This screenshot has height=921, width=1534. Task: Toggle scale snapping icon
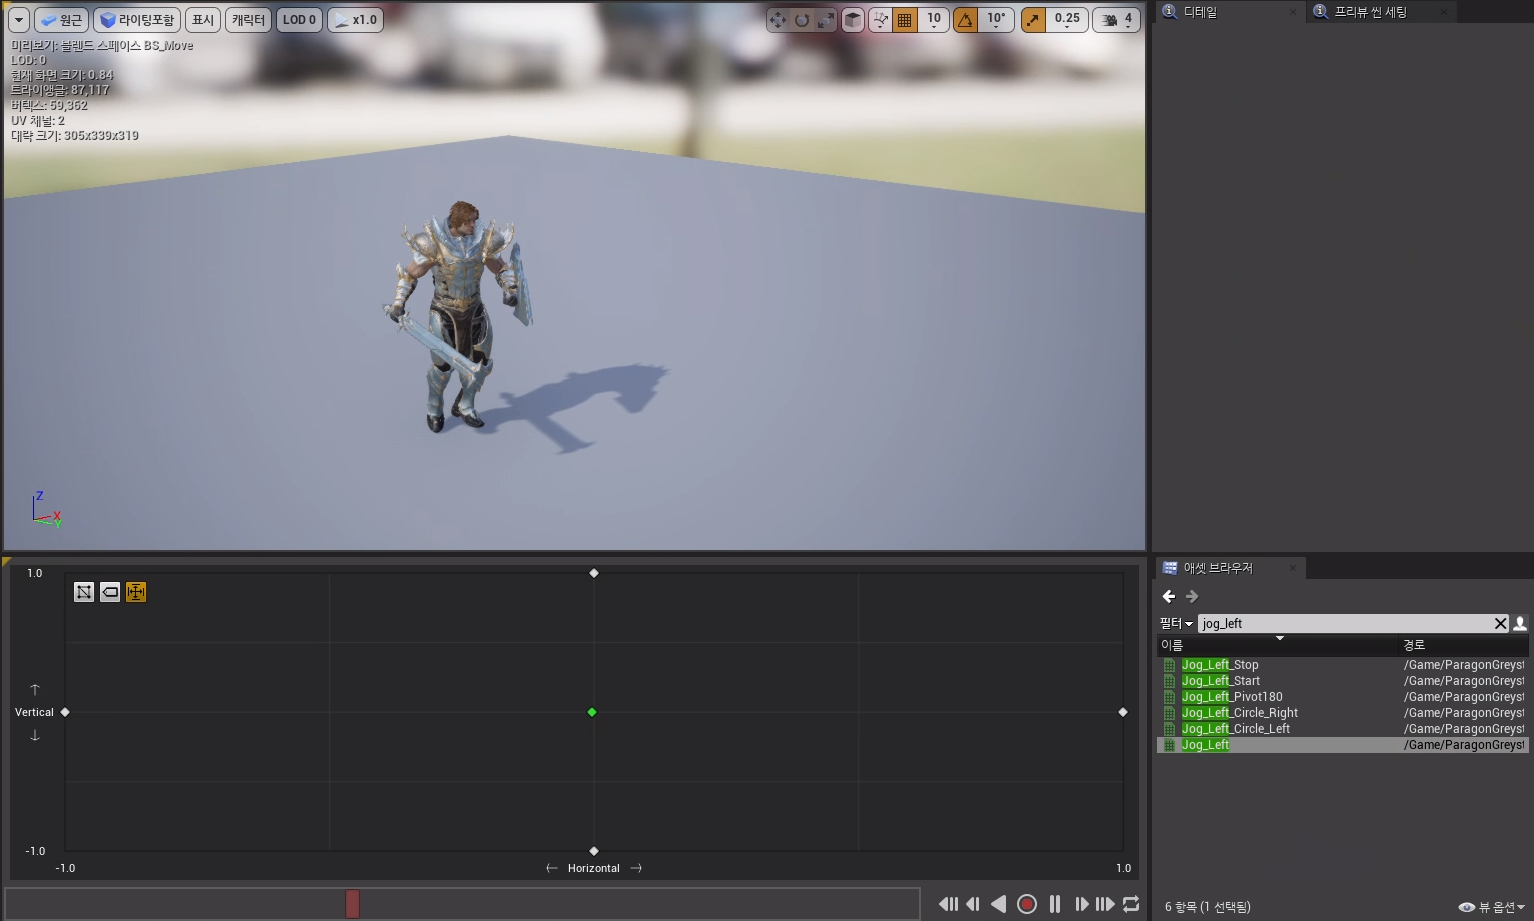tap(1033, 20)
